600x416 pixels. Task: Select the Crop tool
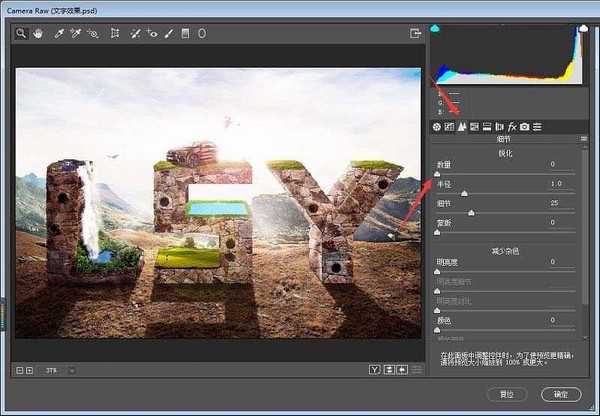[115, 33]
